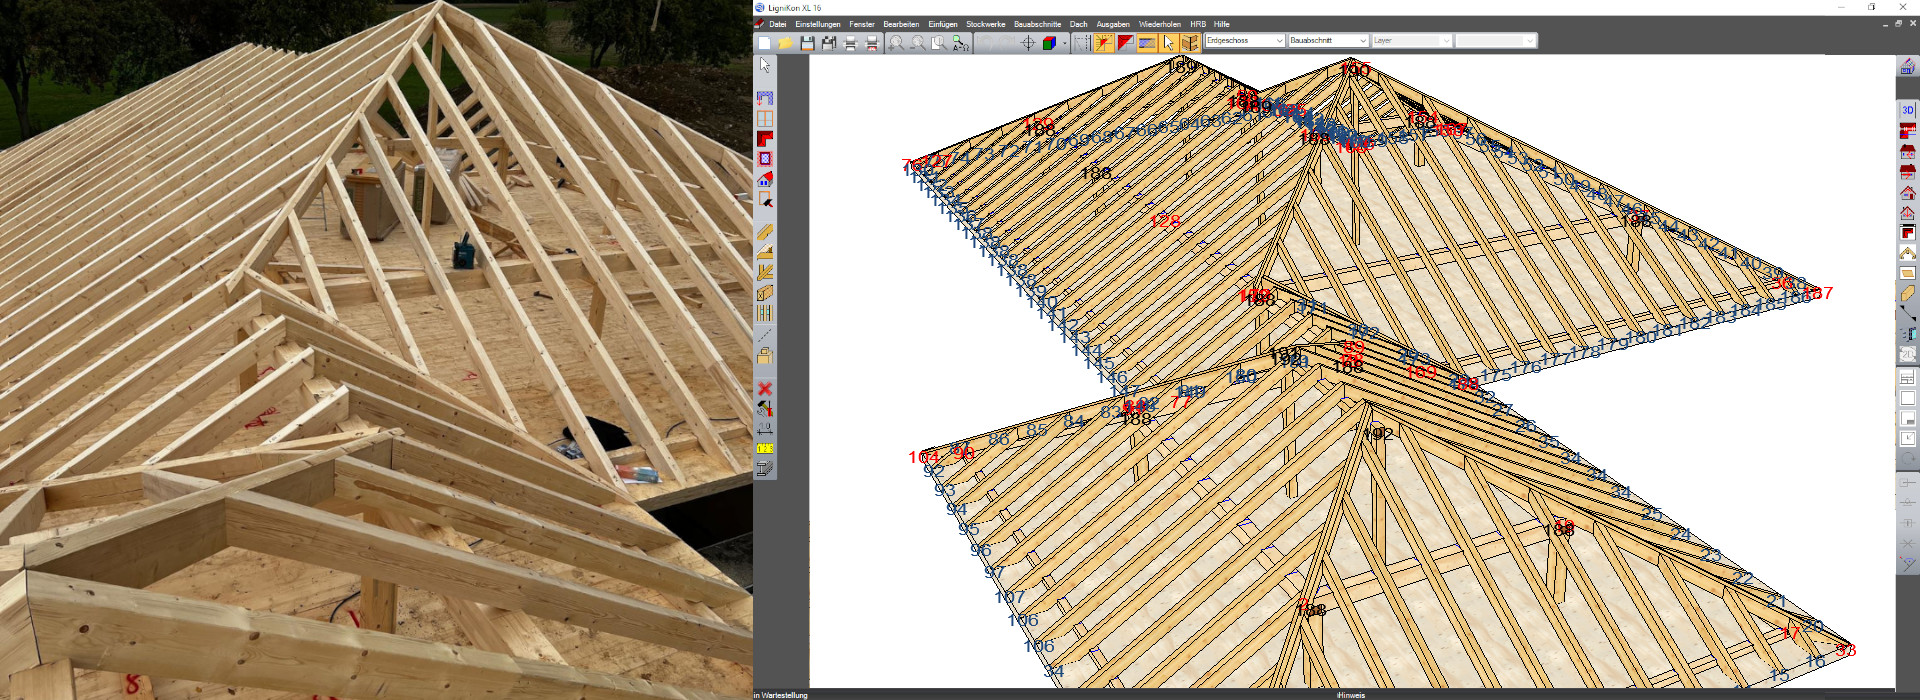Image resolution: width=1920 pixels, height=700 pixels.
Task: Open the Dach menu
Action: click(x=1077, y=24)
